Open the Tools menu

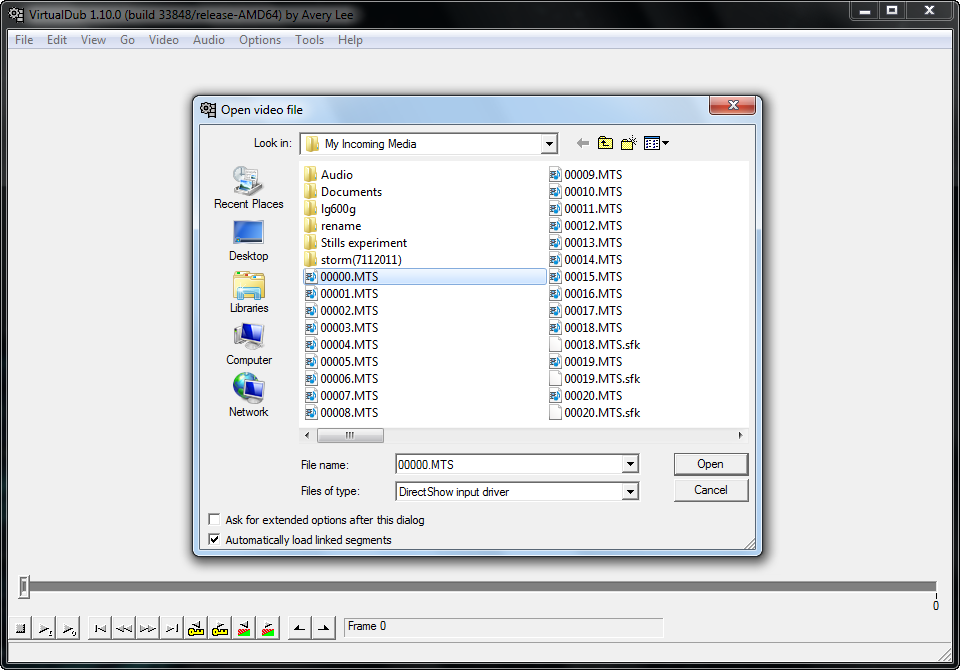[x=309, y=40]
